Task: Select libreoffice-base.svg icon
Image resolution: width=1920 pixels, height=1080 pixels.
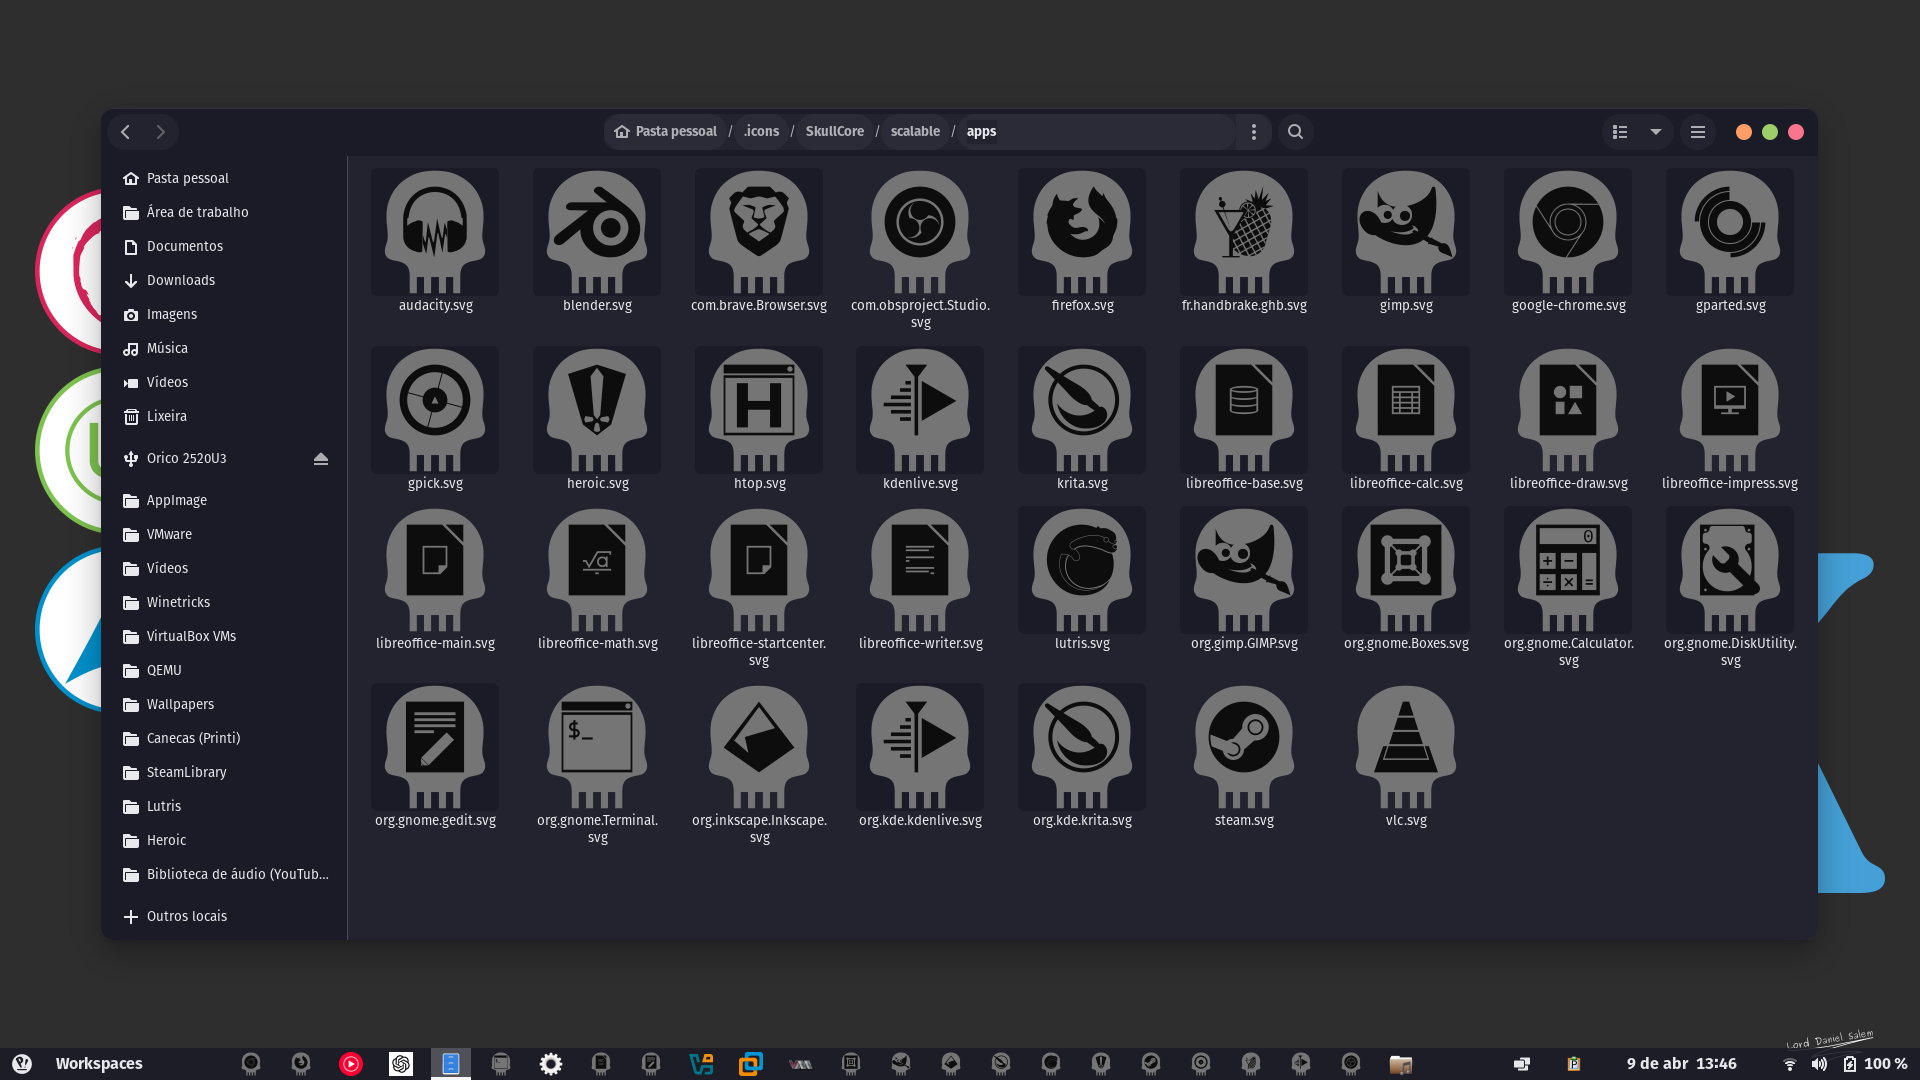Action: 1244,410
